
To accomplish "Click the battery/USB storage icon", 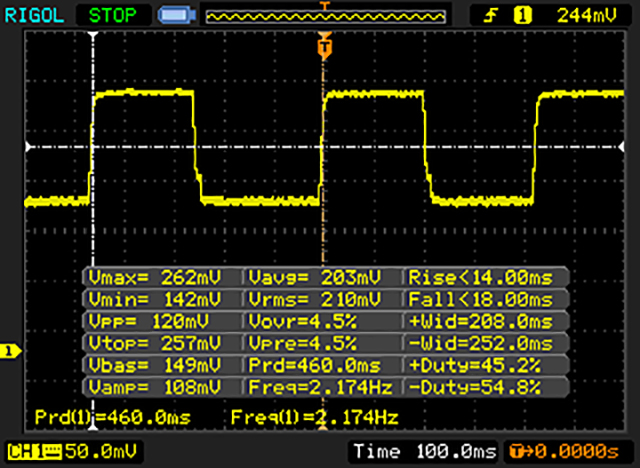I will [177, 16].
